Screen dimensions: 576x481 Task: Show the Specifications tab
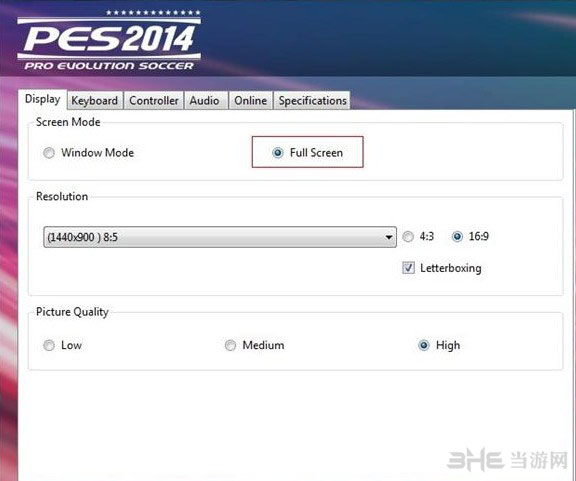(x=312, y=101)
